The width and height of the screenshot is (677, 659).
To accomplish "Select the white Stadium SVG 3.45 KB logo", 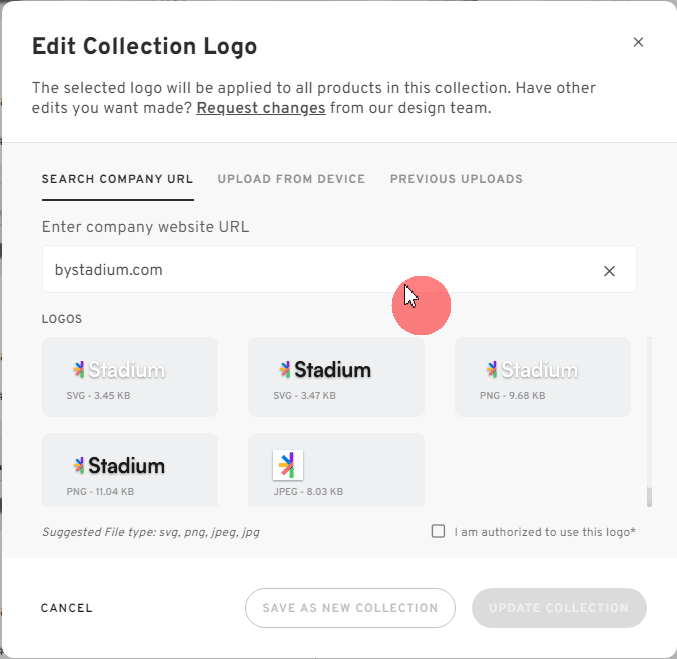I will point(130,377).
